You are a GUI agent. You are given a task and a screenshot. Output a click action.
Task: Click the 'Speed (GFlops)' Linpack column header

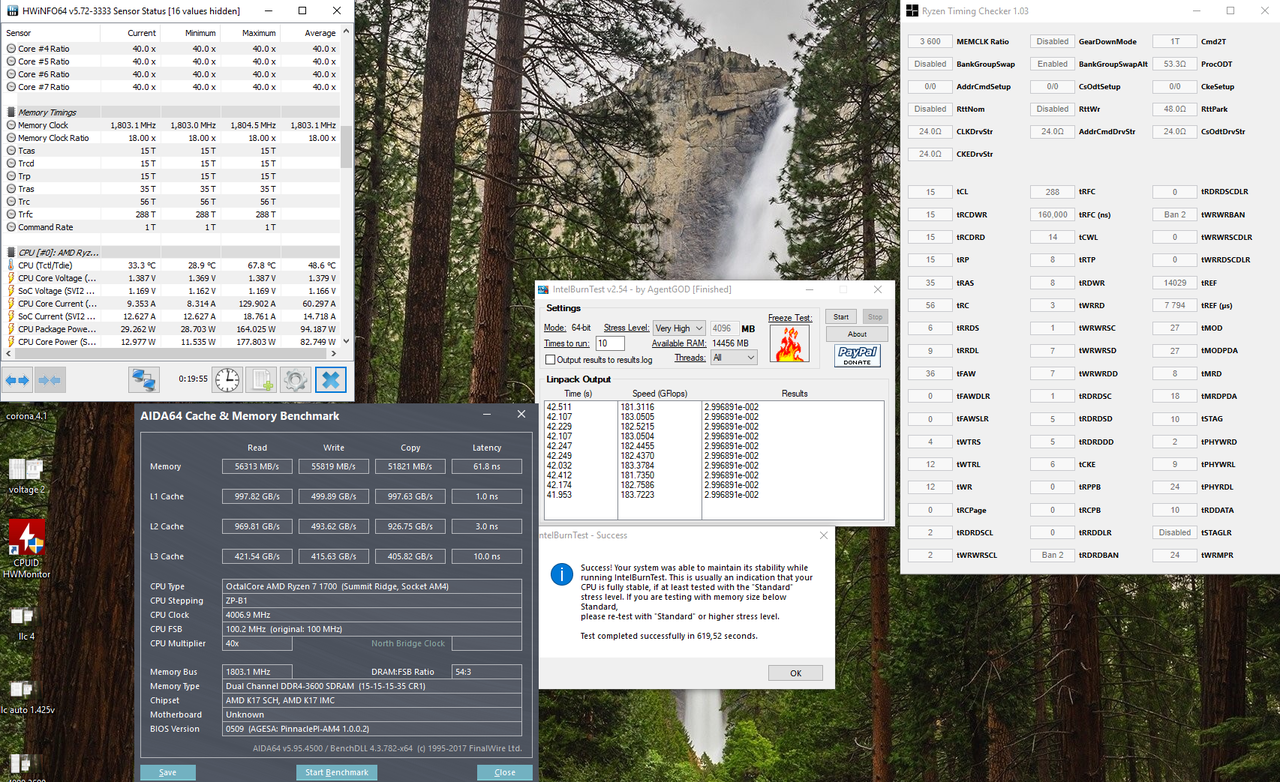[658, 394]
